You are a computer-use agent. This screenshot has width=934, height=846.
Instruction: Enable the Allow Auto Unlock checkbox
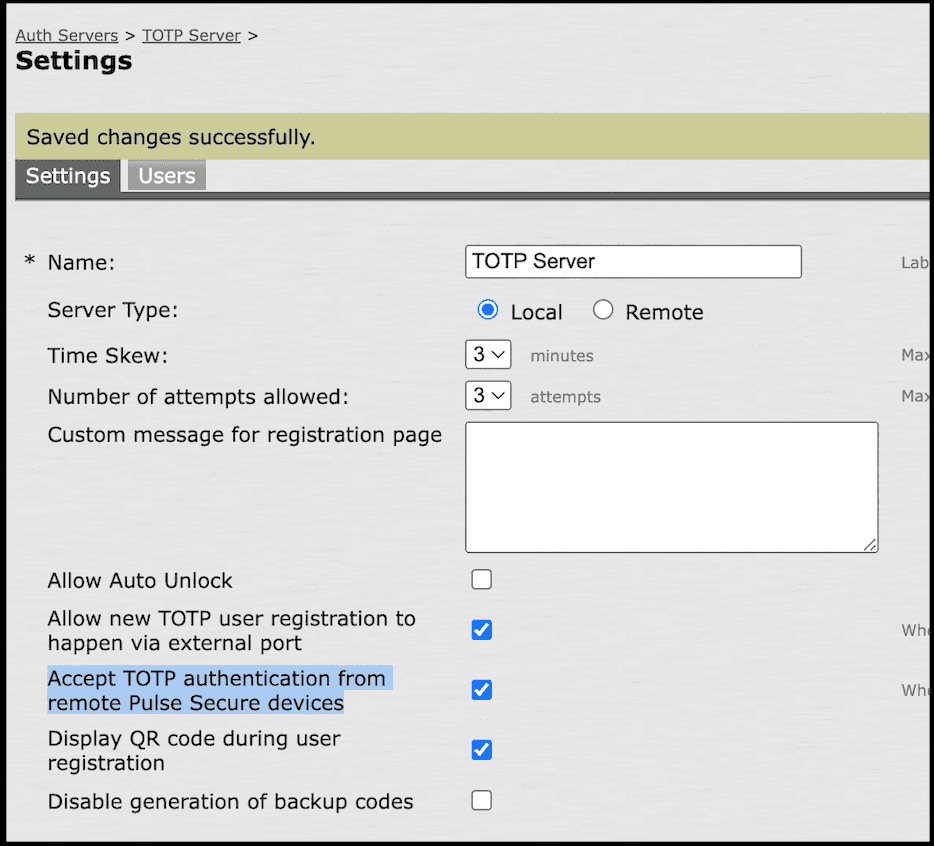(481, 579)
